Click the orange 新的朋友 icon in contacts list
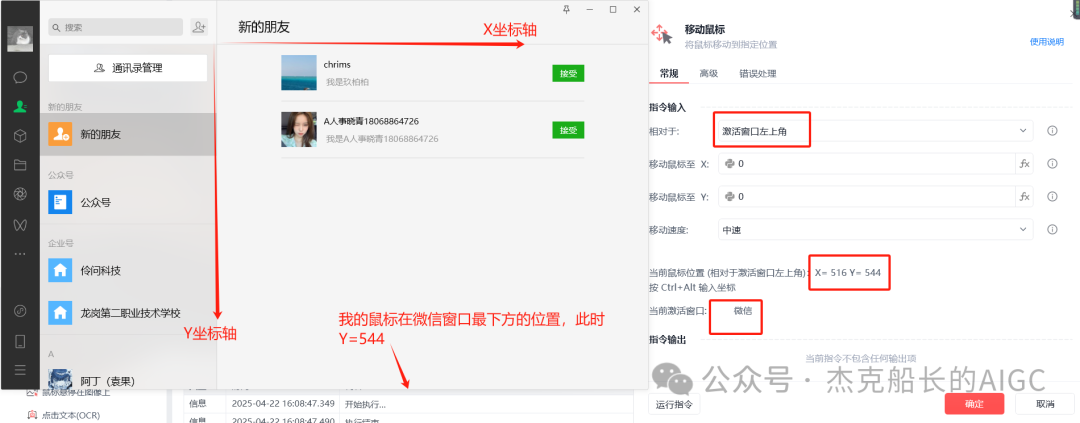Image resolution: width=1080 pixels, height=423 pixels. tap(61, 134)
